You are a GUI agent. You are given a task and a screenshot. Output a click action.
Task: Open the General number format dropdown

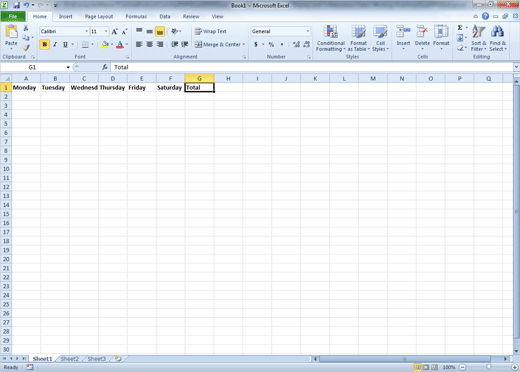coord(308,31)
